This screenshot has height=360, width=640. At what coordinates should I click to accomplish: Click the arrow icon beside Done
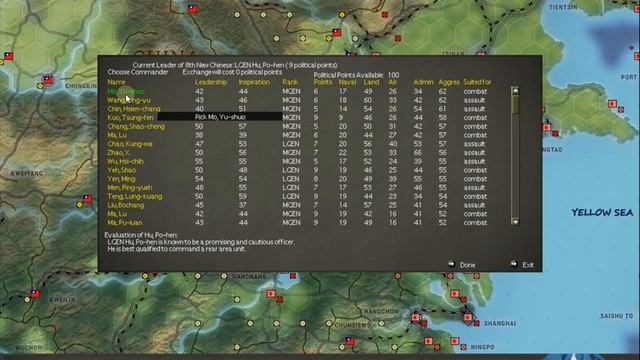tap(451, 264)
